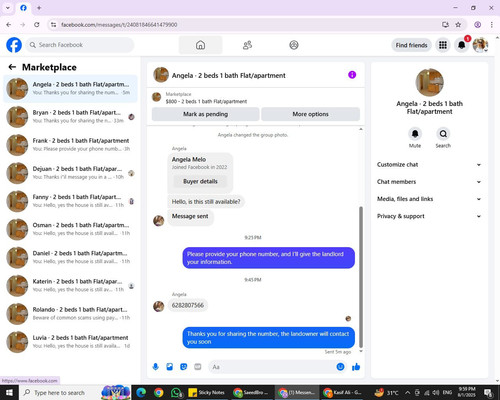The width and height of the screenshot is (500, 400).
Task: Click the message text field
Action: (272, 367)
